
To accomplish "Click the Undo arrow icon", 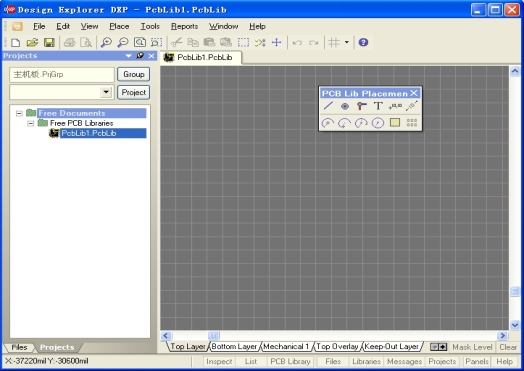I will tap(297, 42).
